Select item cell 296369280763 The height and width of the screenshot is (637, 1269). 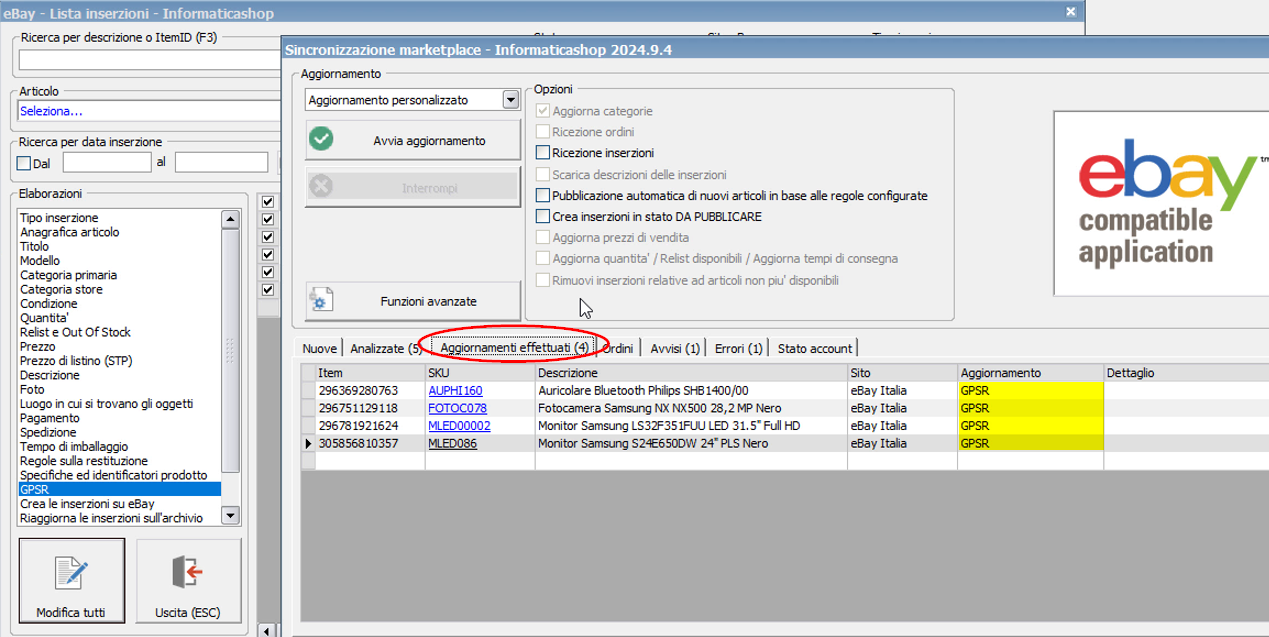370,391
